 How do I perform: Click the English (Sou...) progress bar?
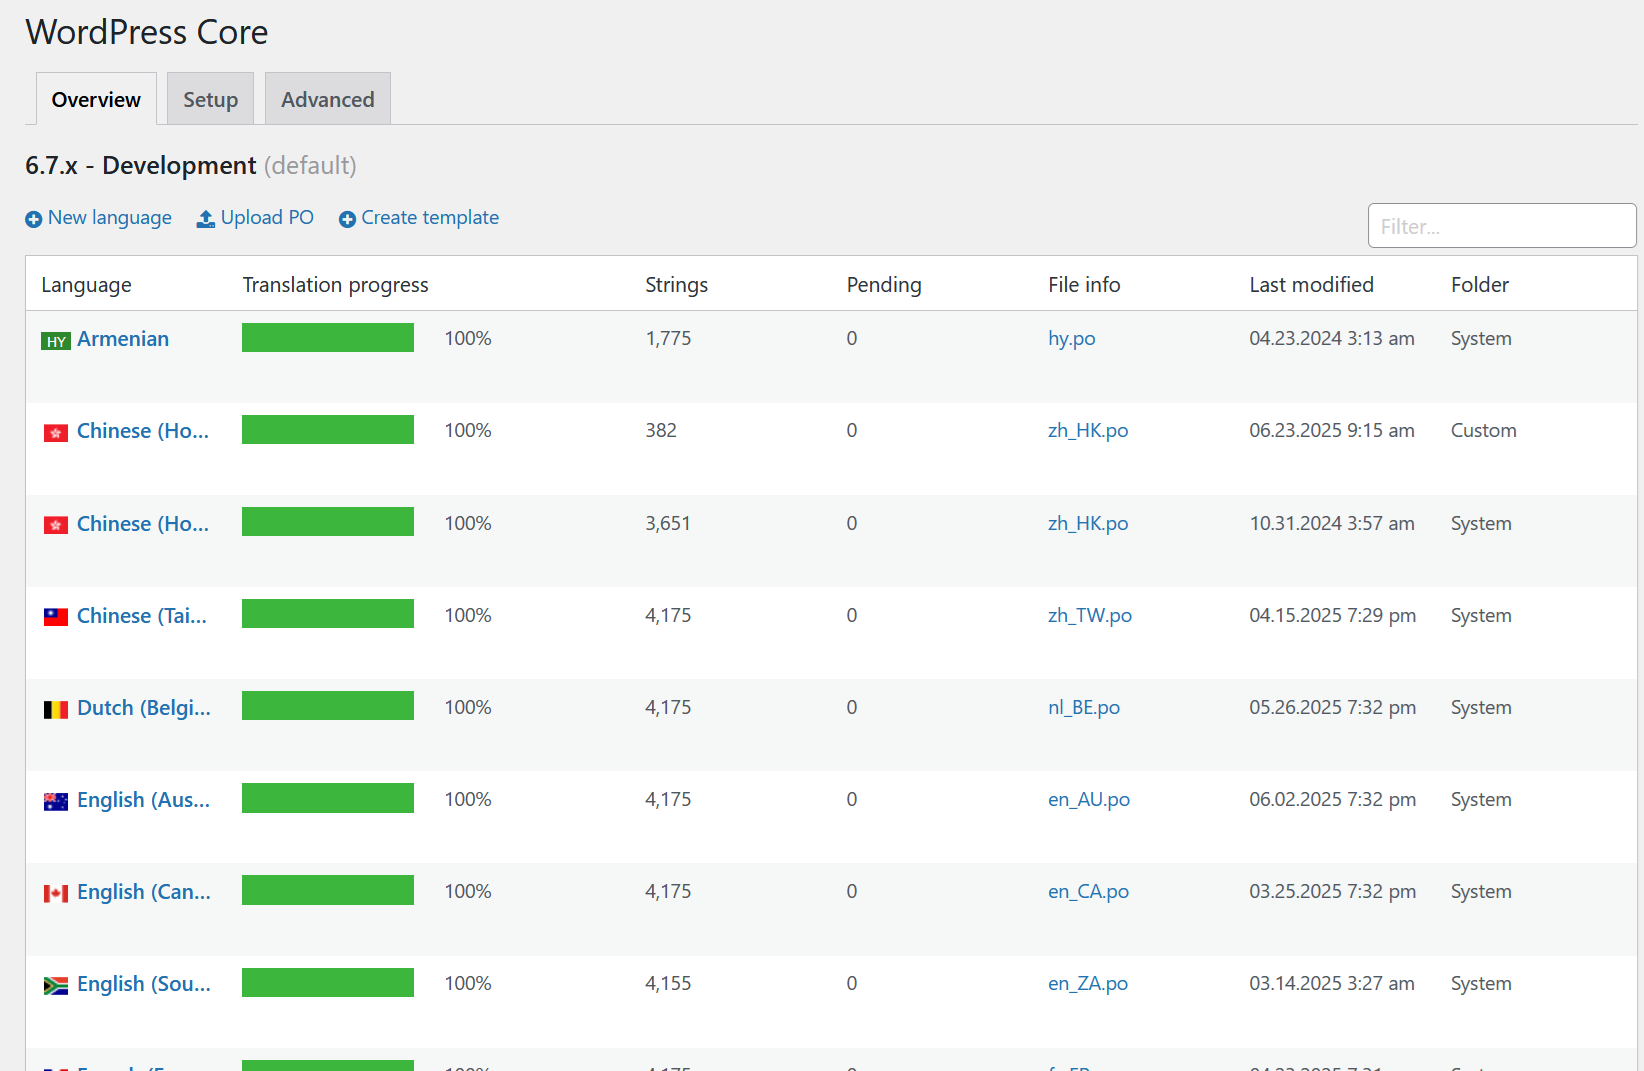[x=328, y=983]
